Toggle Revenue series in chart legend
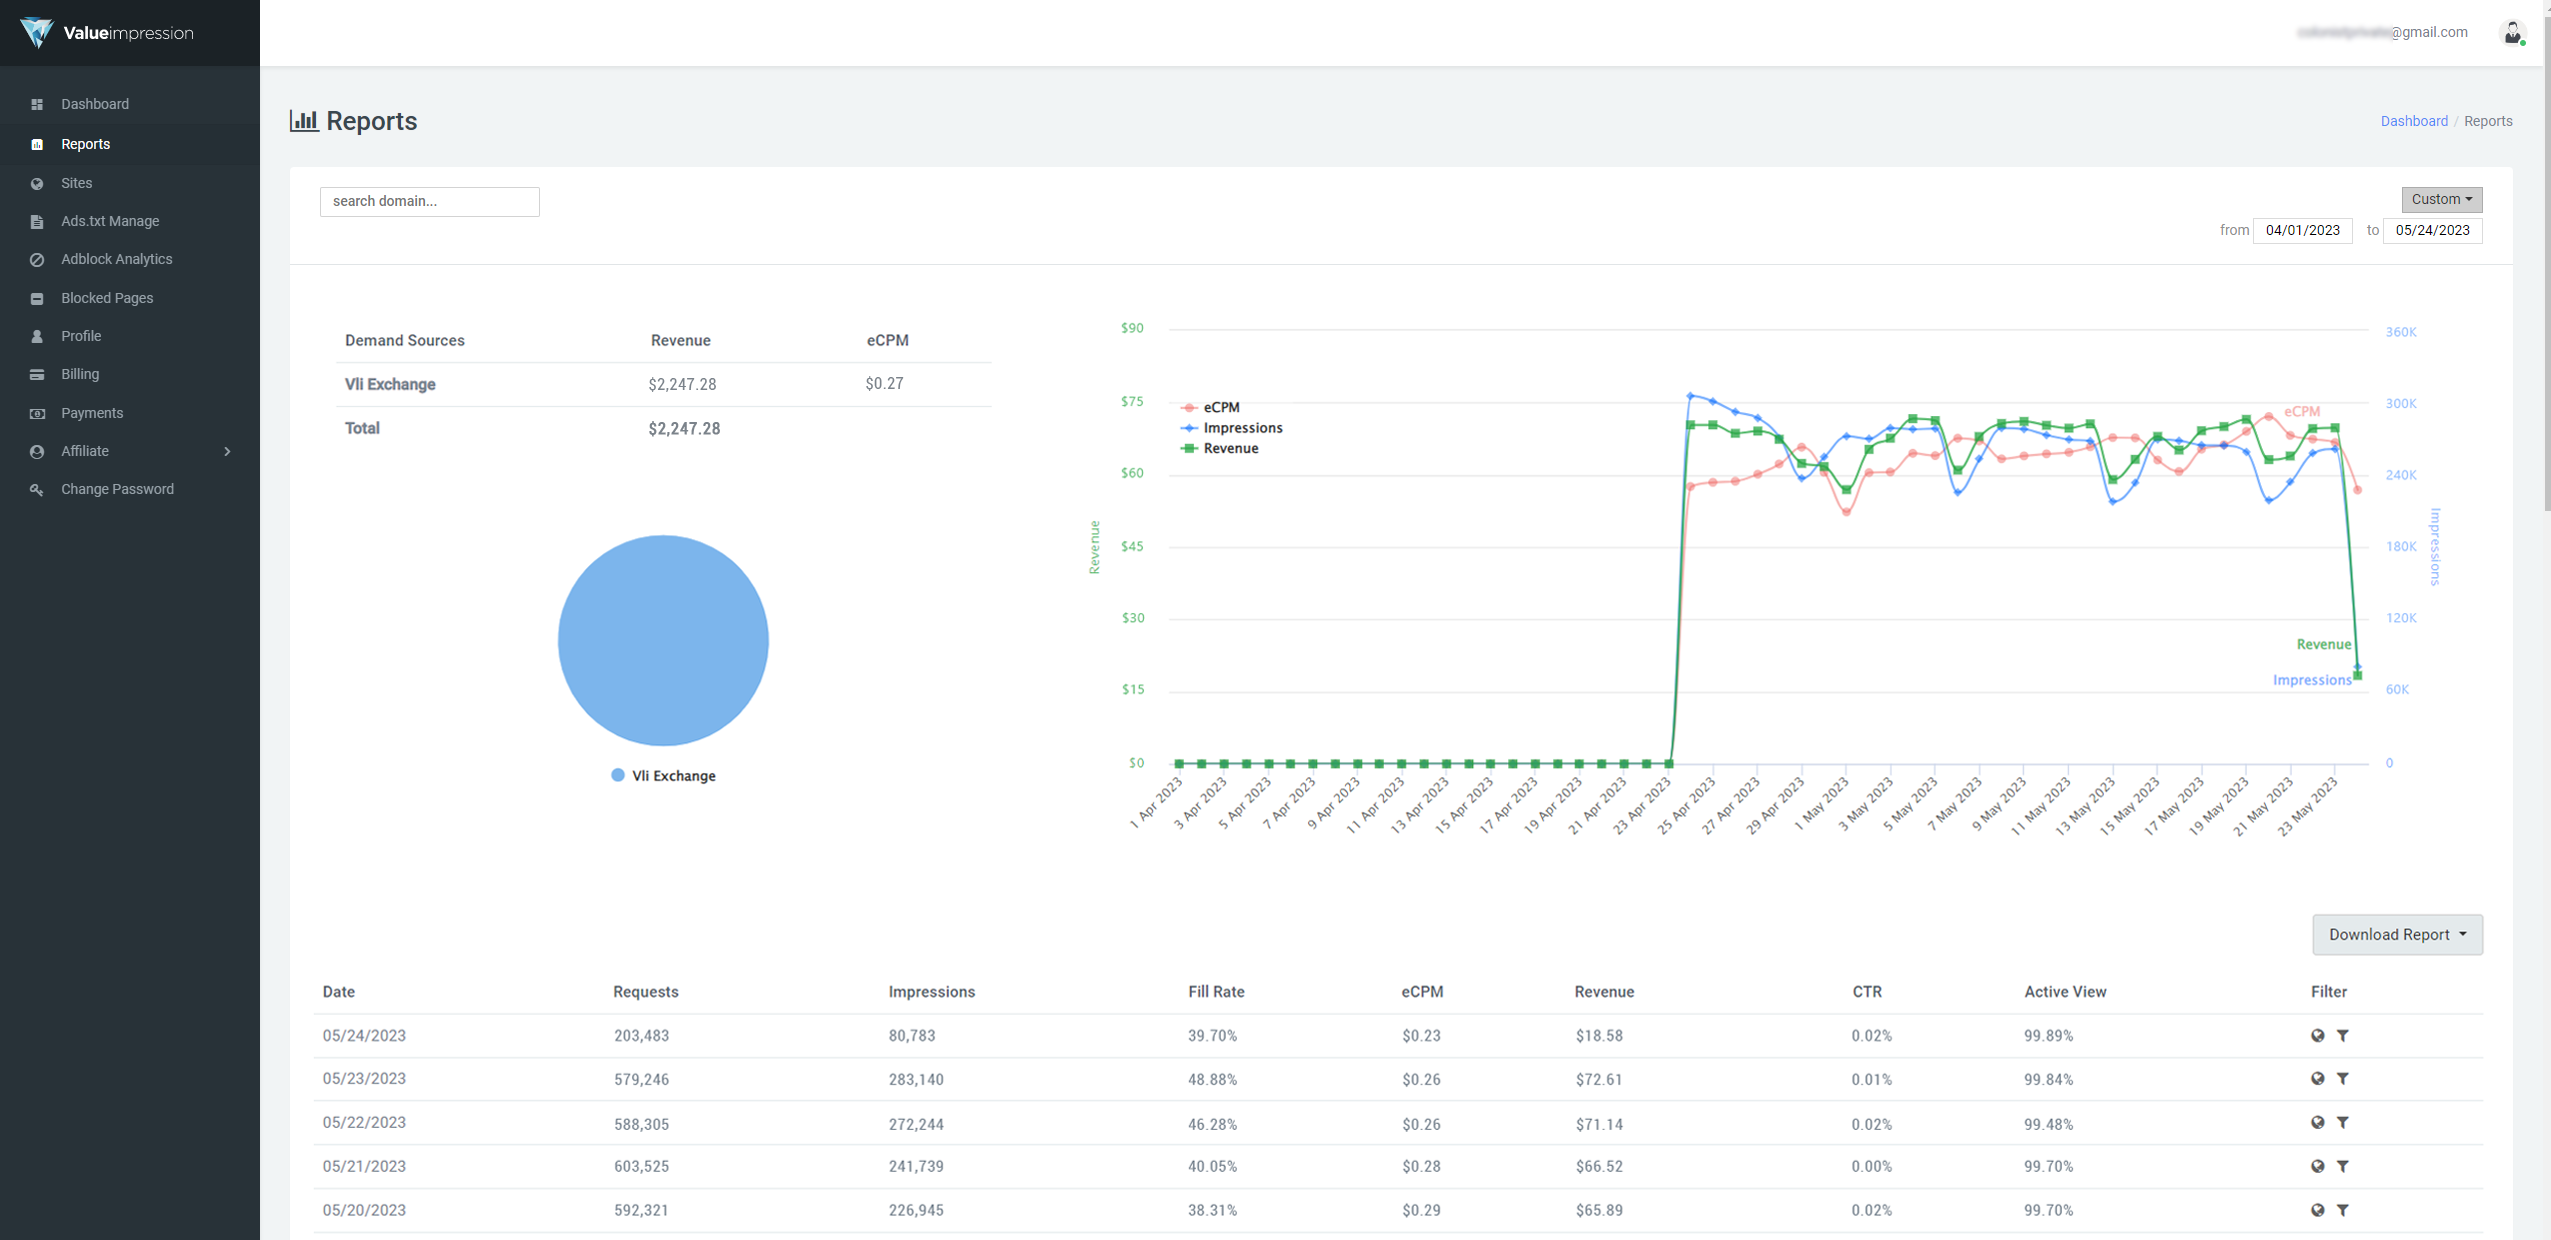The image size is (2551, 1240). 1229,448
